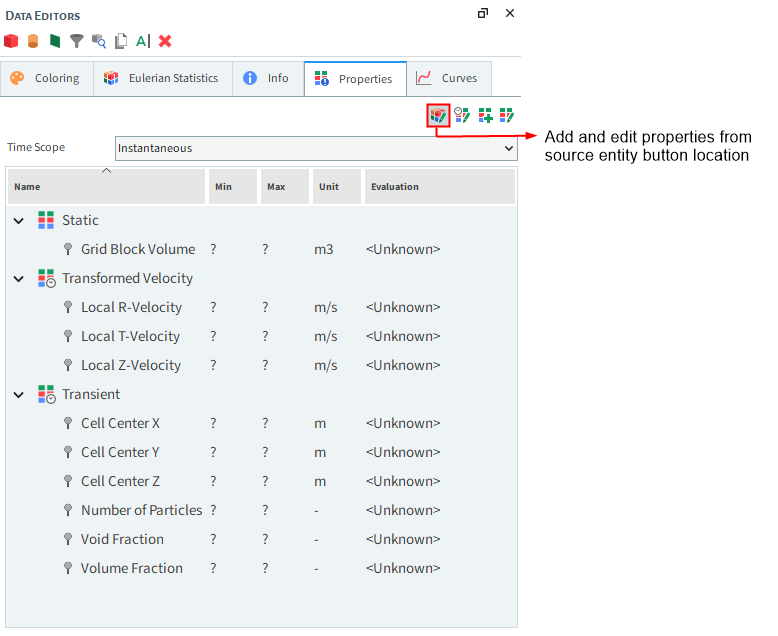This screenshot has height=636, width=778.
Task: Click the red X delete icon
Action: pyautogui.click(x=165, y=41)
